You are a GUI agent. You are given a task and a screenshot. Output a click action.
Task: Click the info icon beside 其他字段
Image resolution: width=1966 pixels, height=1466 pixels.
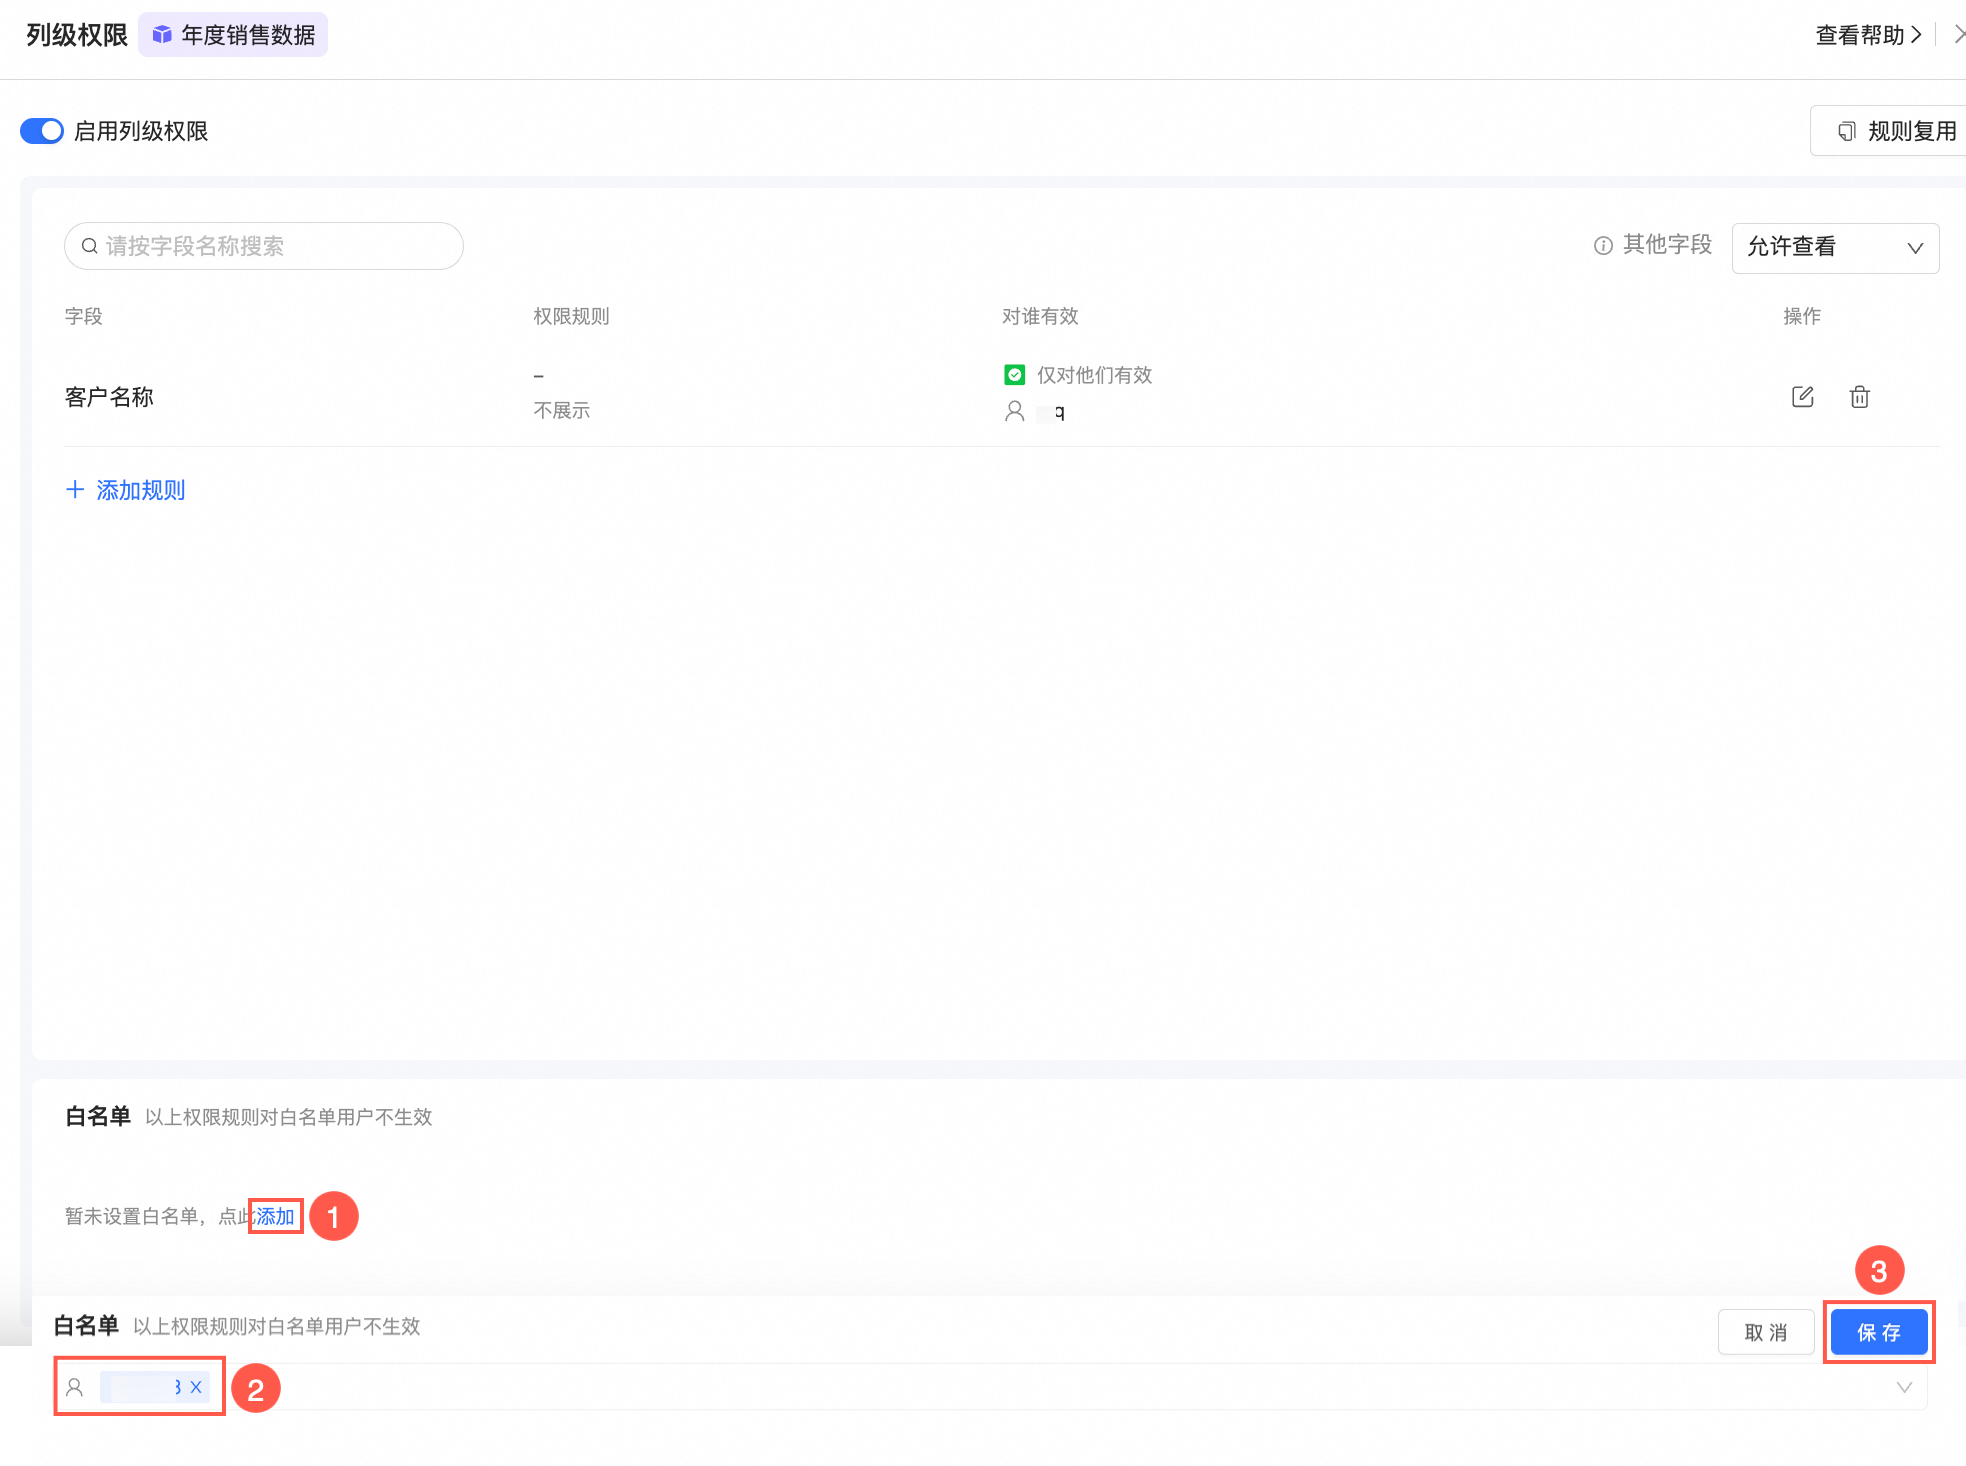tap(1603, 246)
